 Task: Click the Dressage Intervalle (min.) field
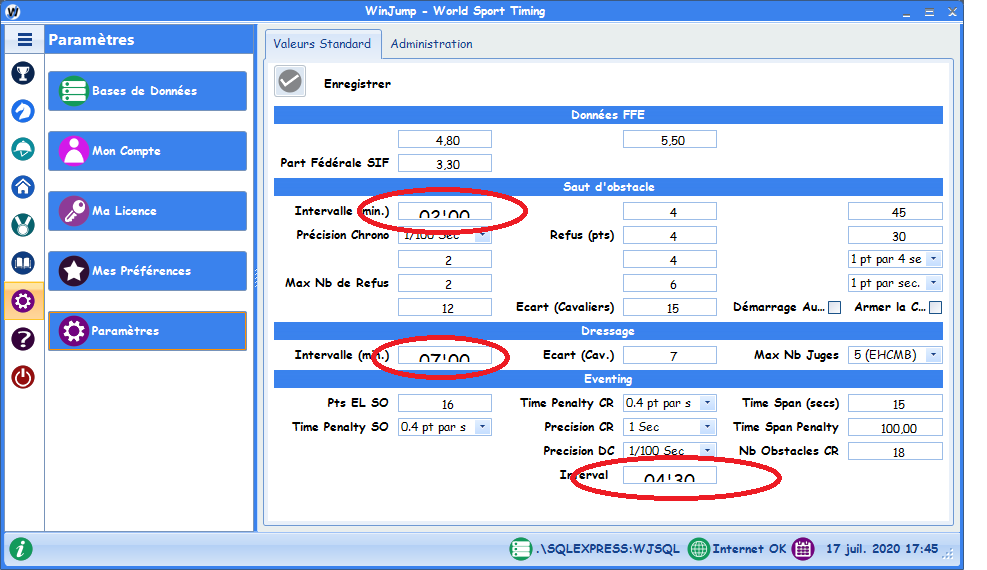tap(445, 355)
